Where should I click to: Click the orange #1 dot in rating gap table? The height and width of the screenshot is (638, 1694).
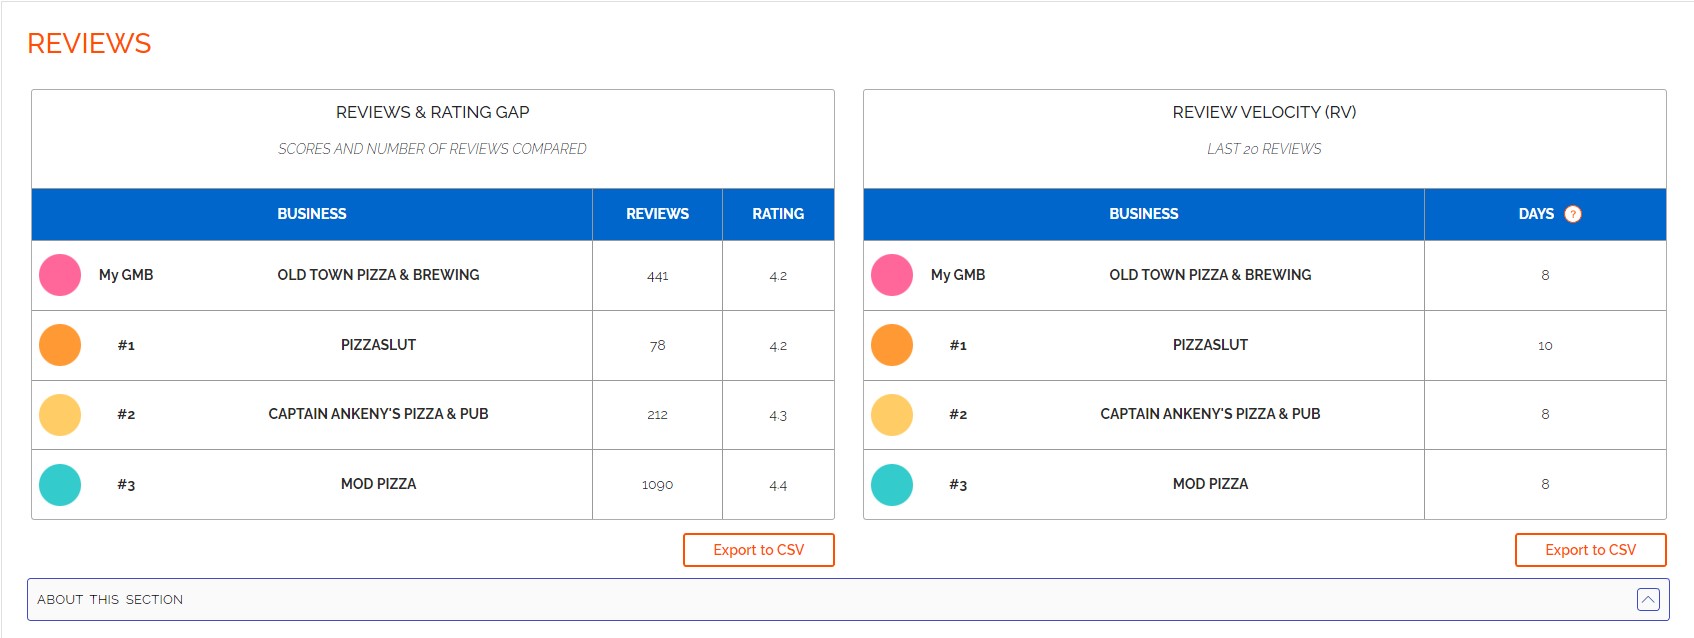[x=60, y=345]
